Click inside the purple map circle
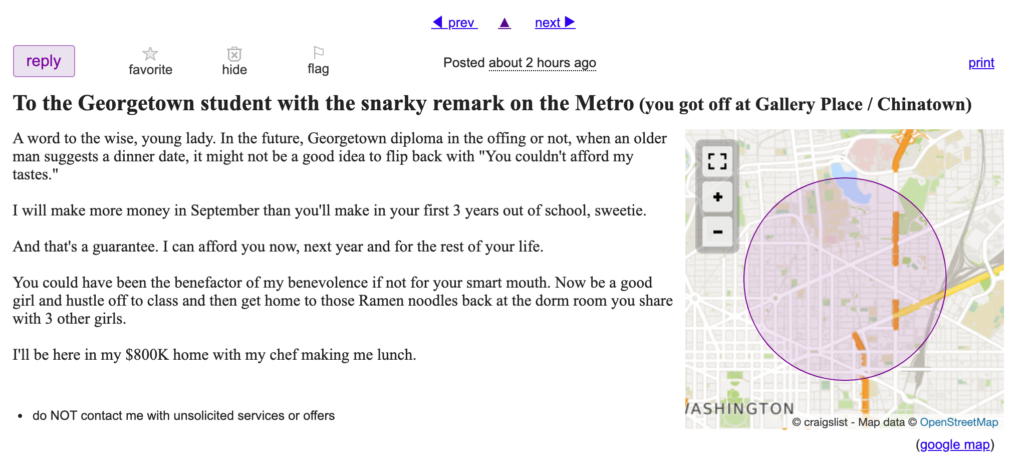Image resolution: width=1024 pixels, height=473 pixels. [844, 279]
